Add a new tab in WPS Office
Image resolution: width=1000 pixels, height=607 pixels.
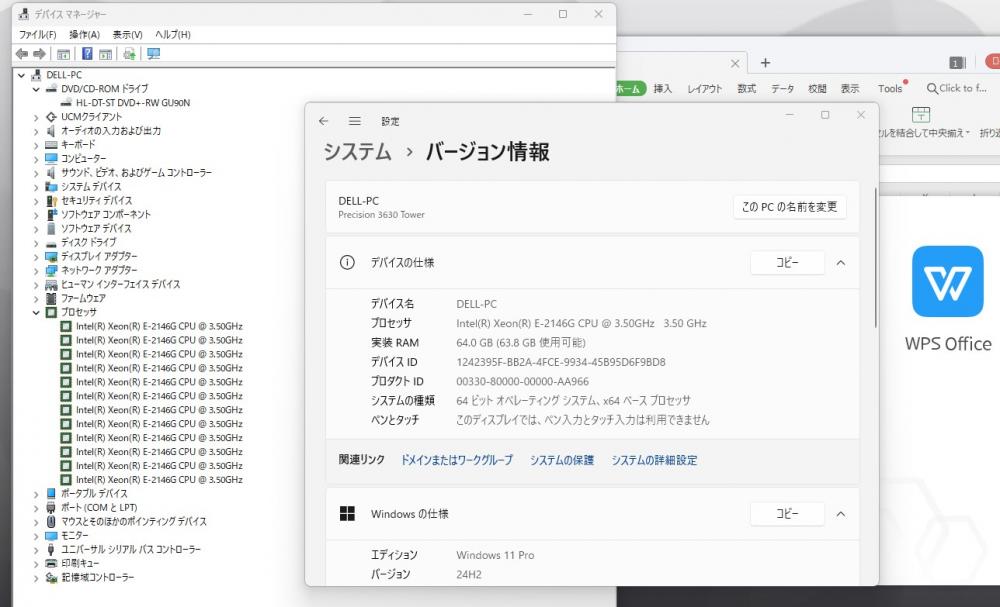(x=765, y=62)
